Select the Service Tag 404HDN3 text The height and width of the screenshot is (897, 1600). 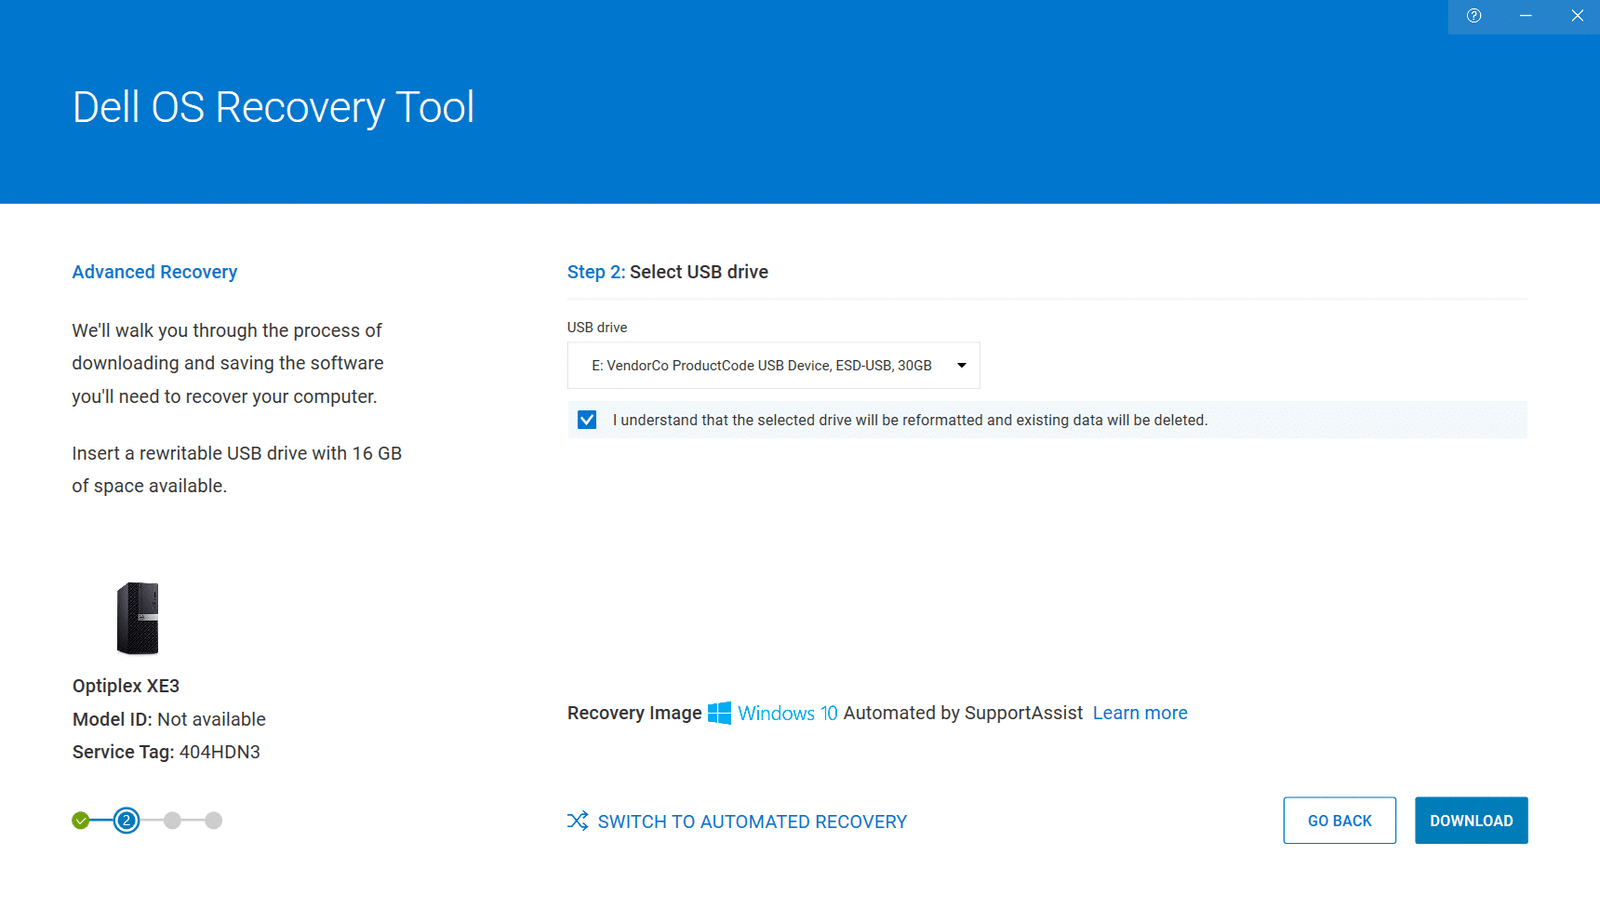click(166, 752)
